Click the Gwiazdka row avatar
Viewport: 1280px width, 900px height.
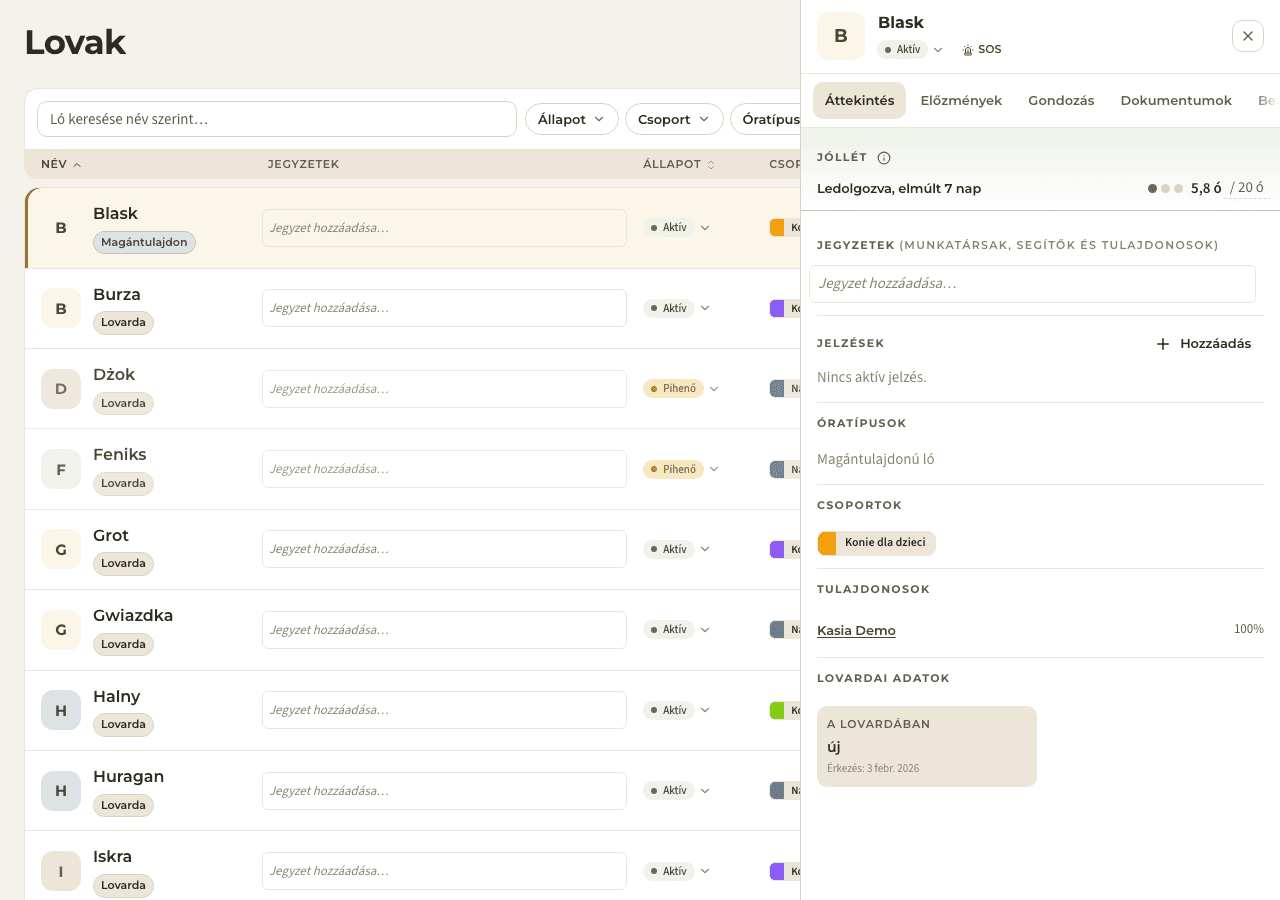(61, 630)
